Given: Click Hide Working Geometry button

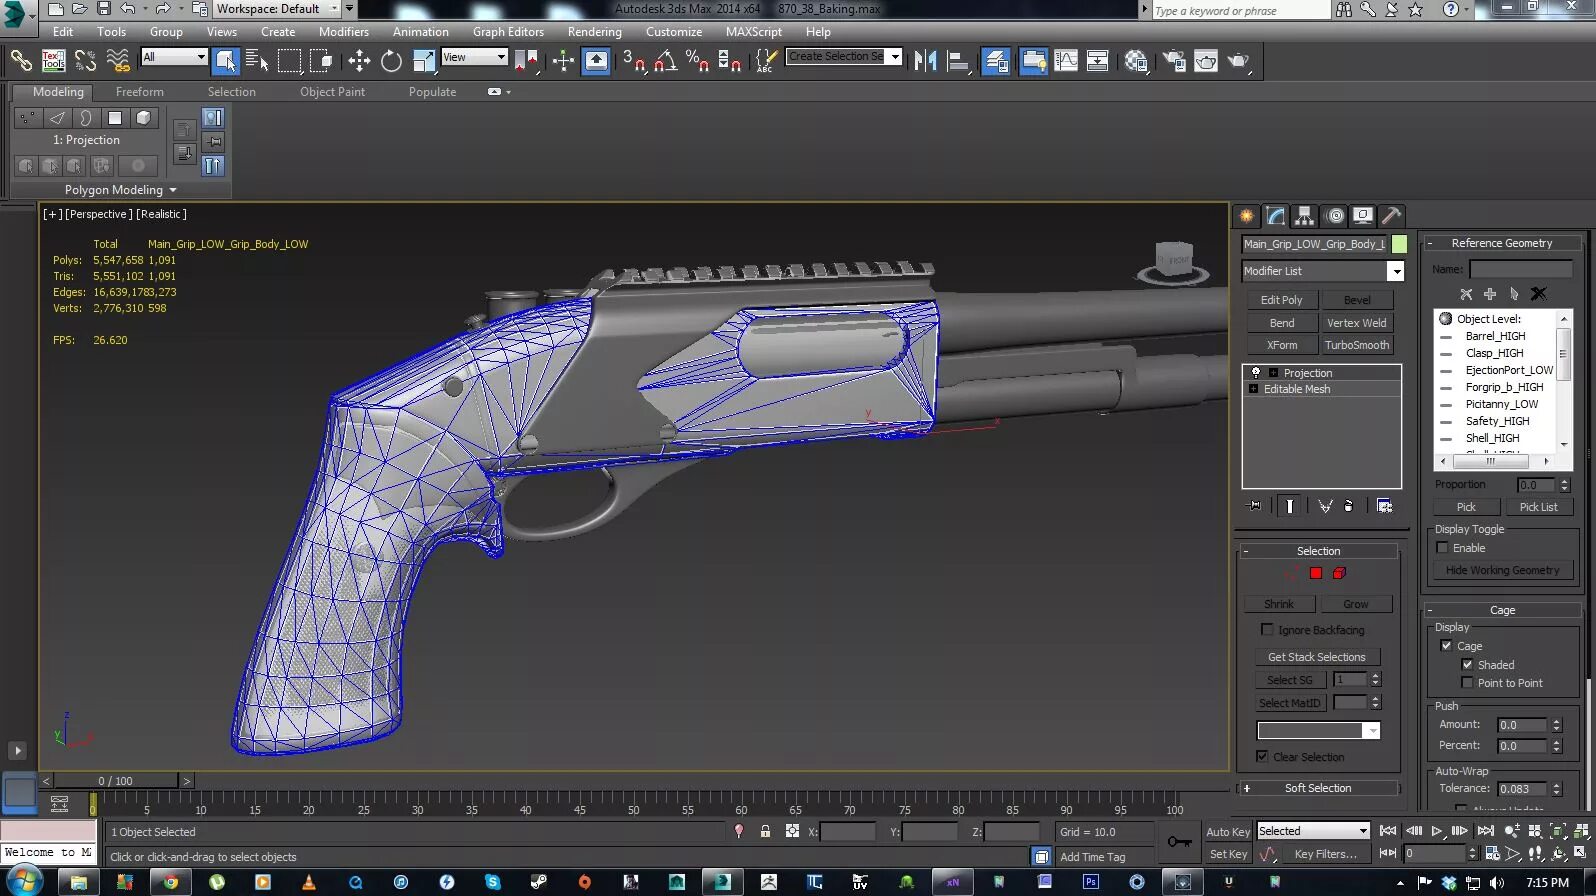Looking at the screenshot, I should pyautogui.click(x=1503, y=570).
